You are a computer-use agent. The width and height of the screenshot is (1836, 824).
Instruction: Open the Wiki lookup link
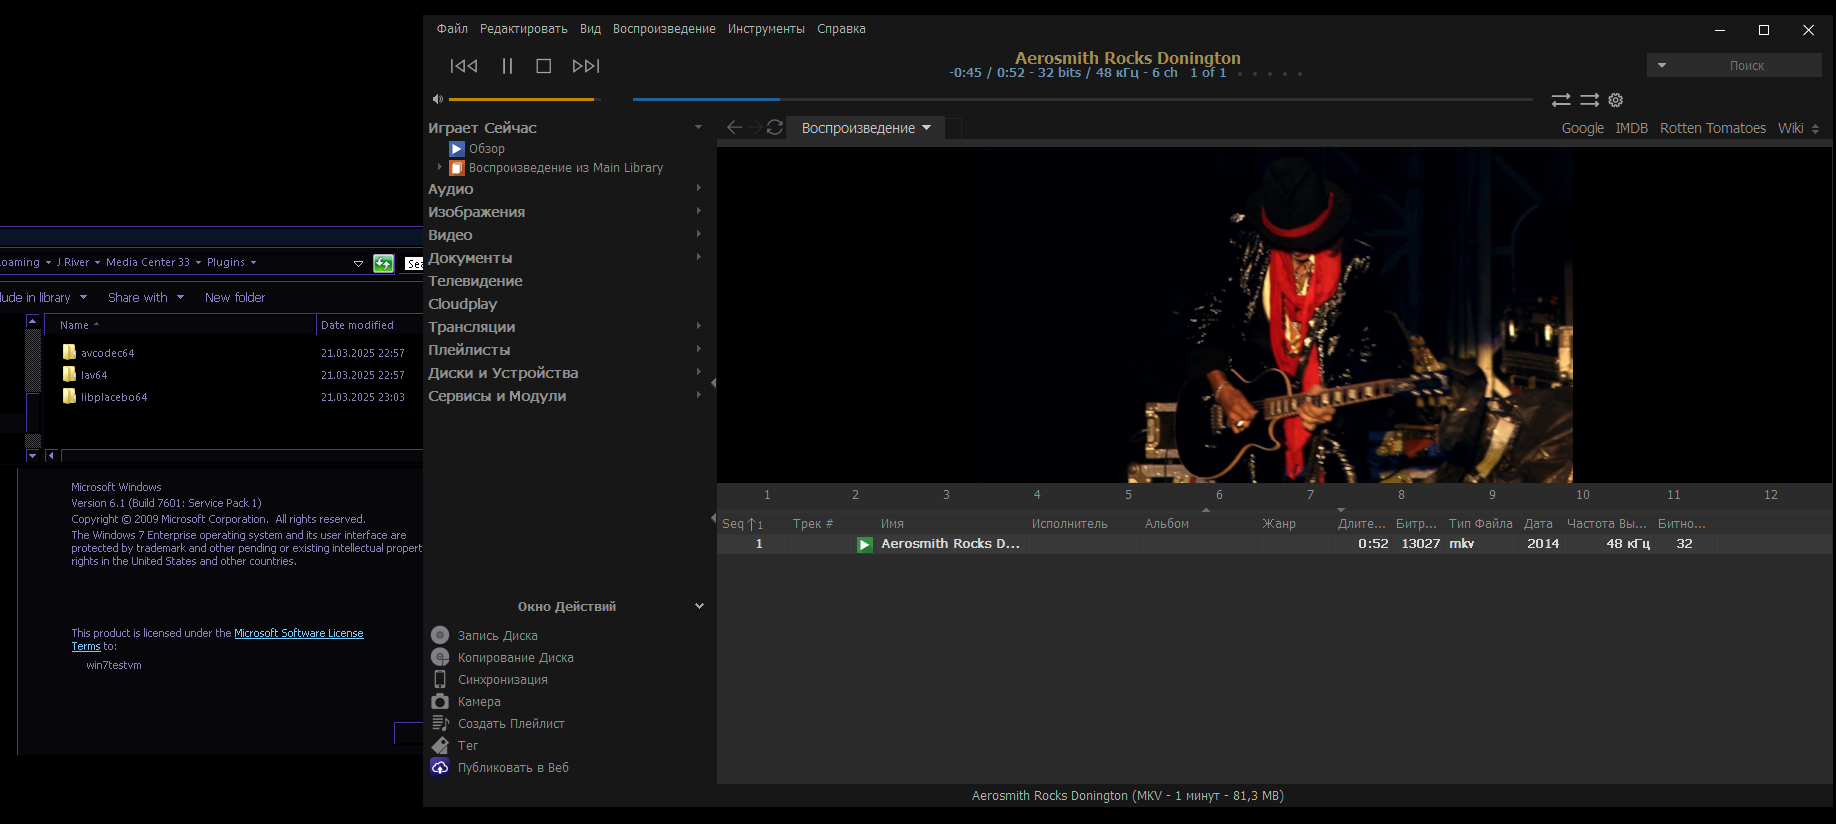[1791, 128]
